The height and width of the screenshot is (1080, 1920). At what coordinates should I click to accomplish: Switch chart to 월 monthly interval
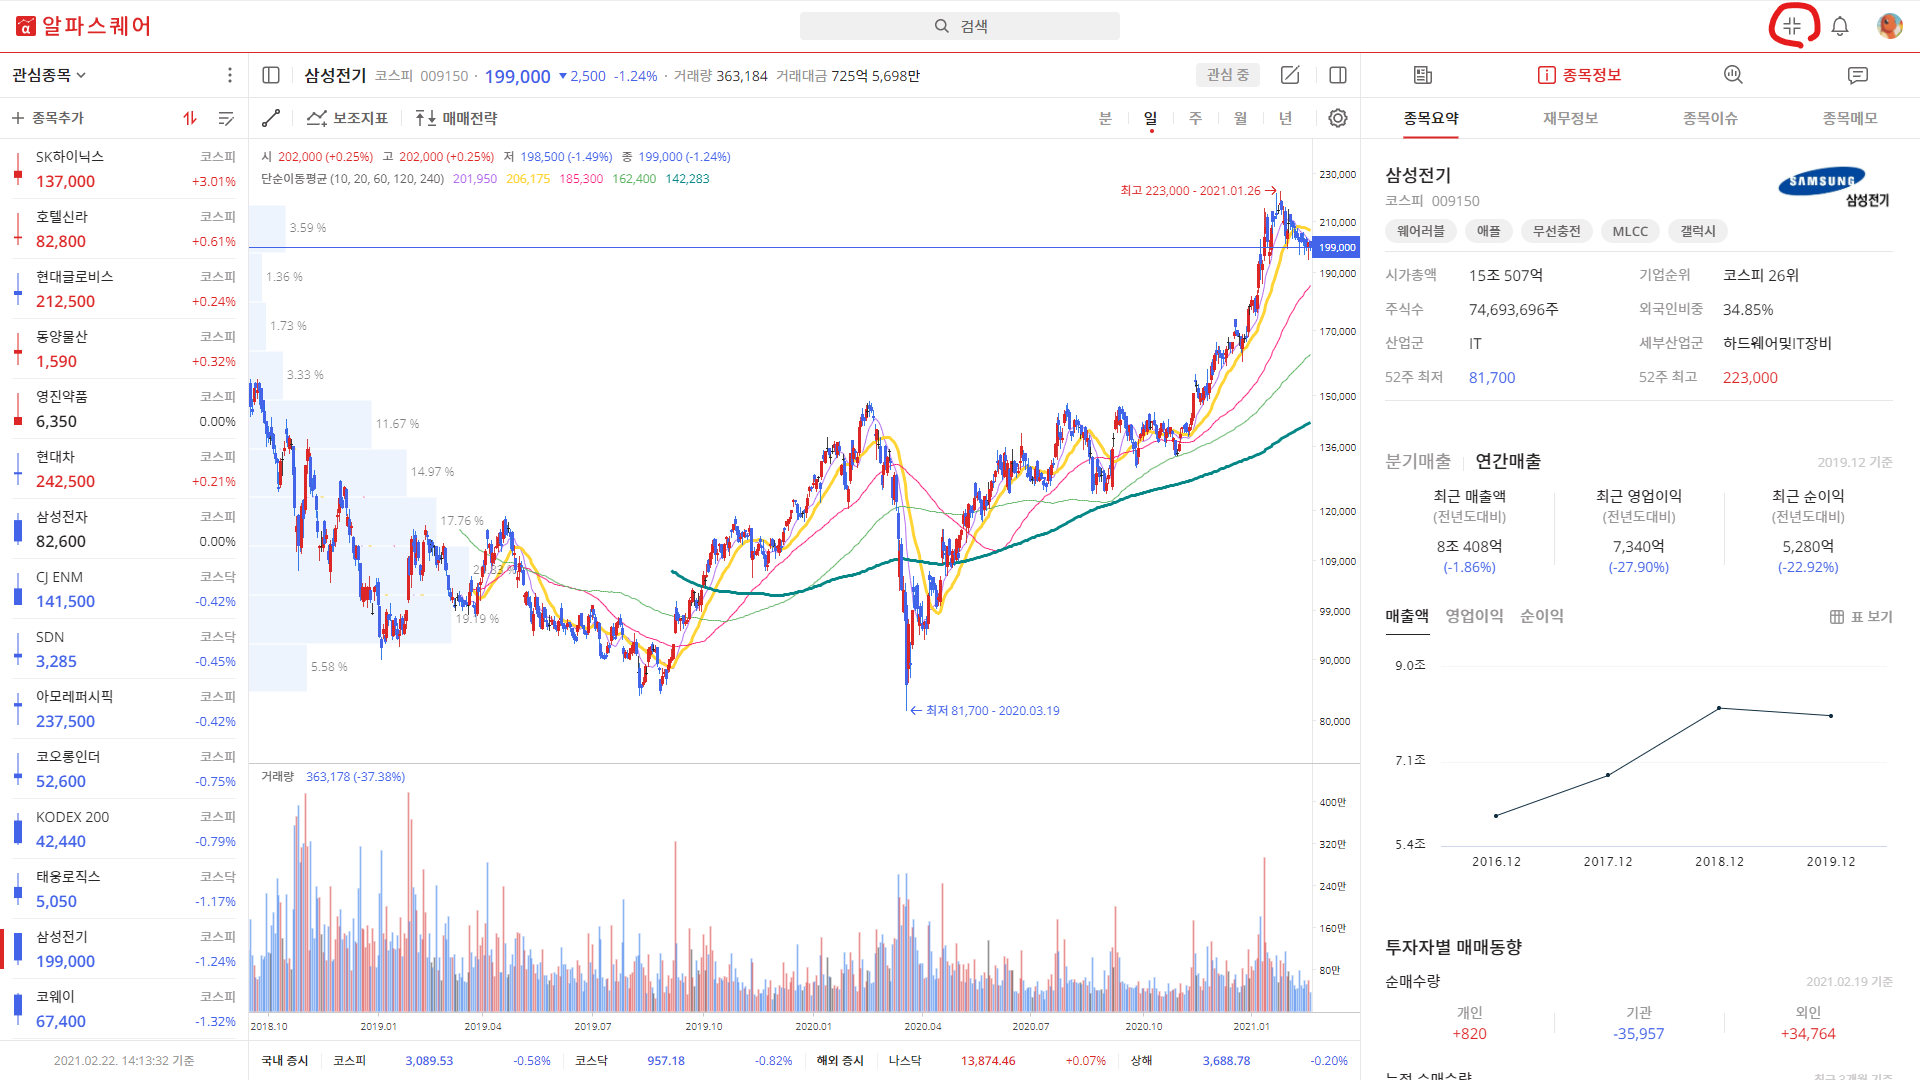[x=1240, y=118]
